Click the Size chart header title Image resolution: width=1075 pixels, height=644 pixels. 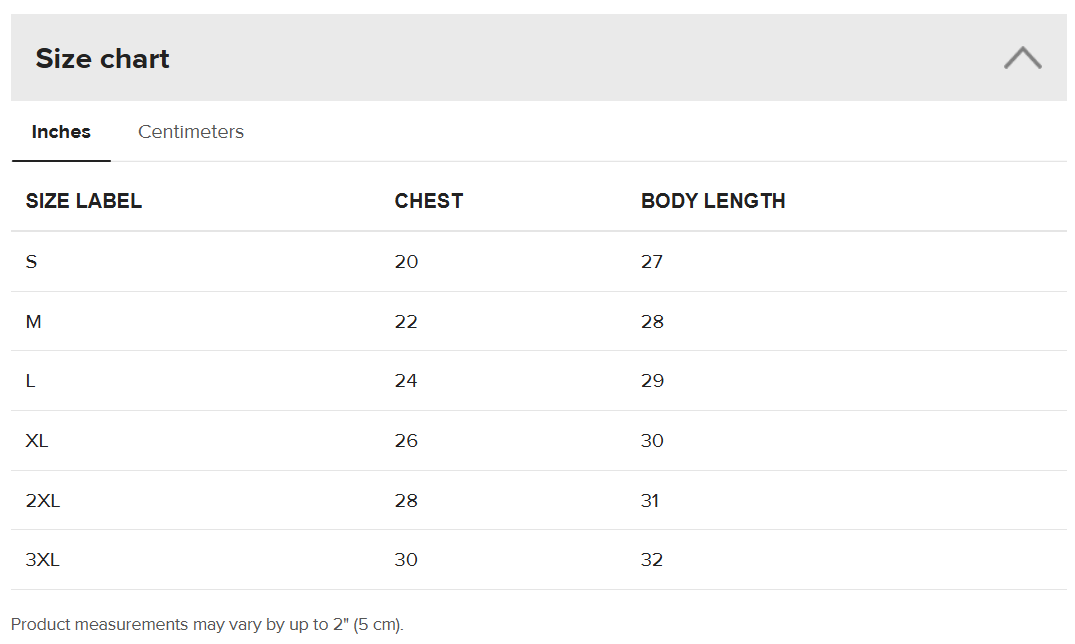[103, 59]
